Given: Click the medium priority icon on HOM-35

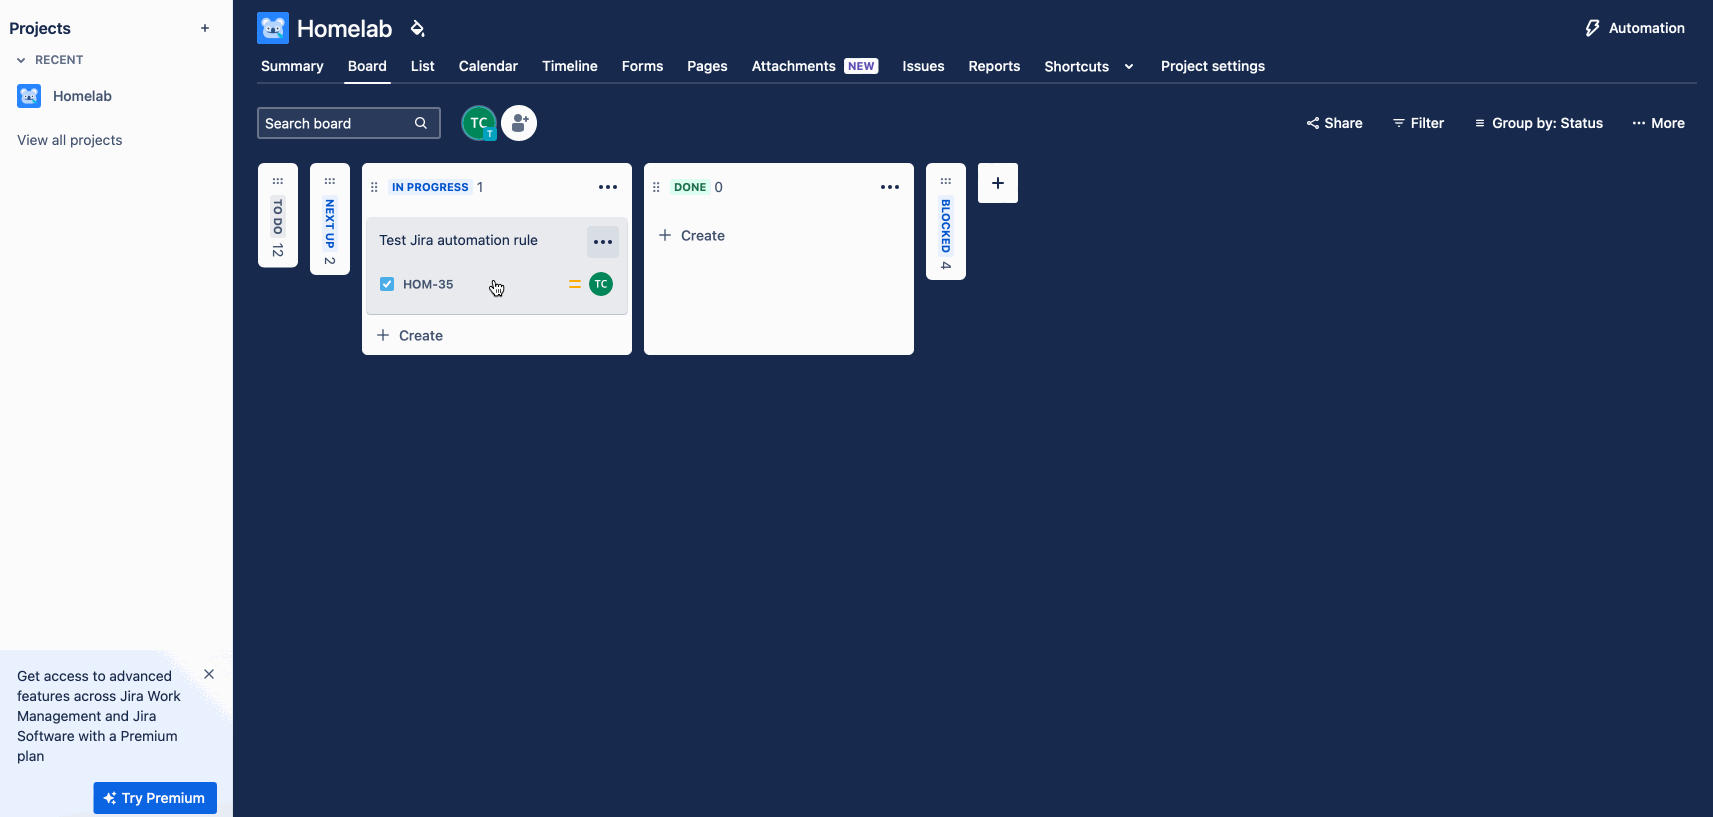Looking at the screenshot, I should (575, 284).
